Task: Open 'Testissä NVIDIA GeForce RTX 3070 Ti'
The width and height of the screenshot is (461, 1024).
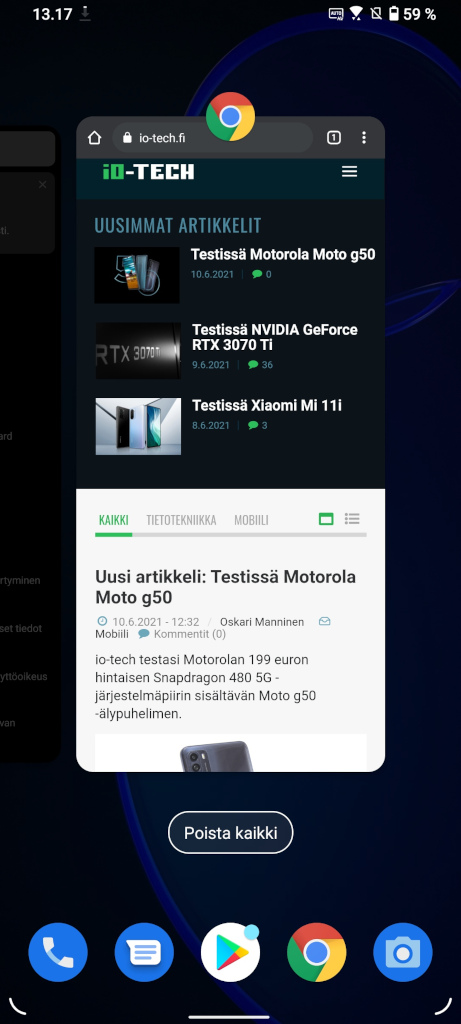Action: tap(275, 337)
